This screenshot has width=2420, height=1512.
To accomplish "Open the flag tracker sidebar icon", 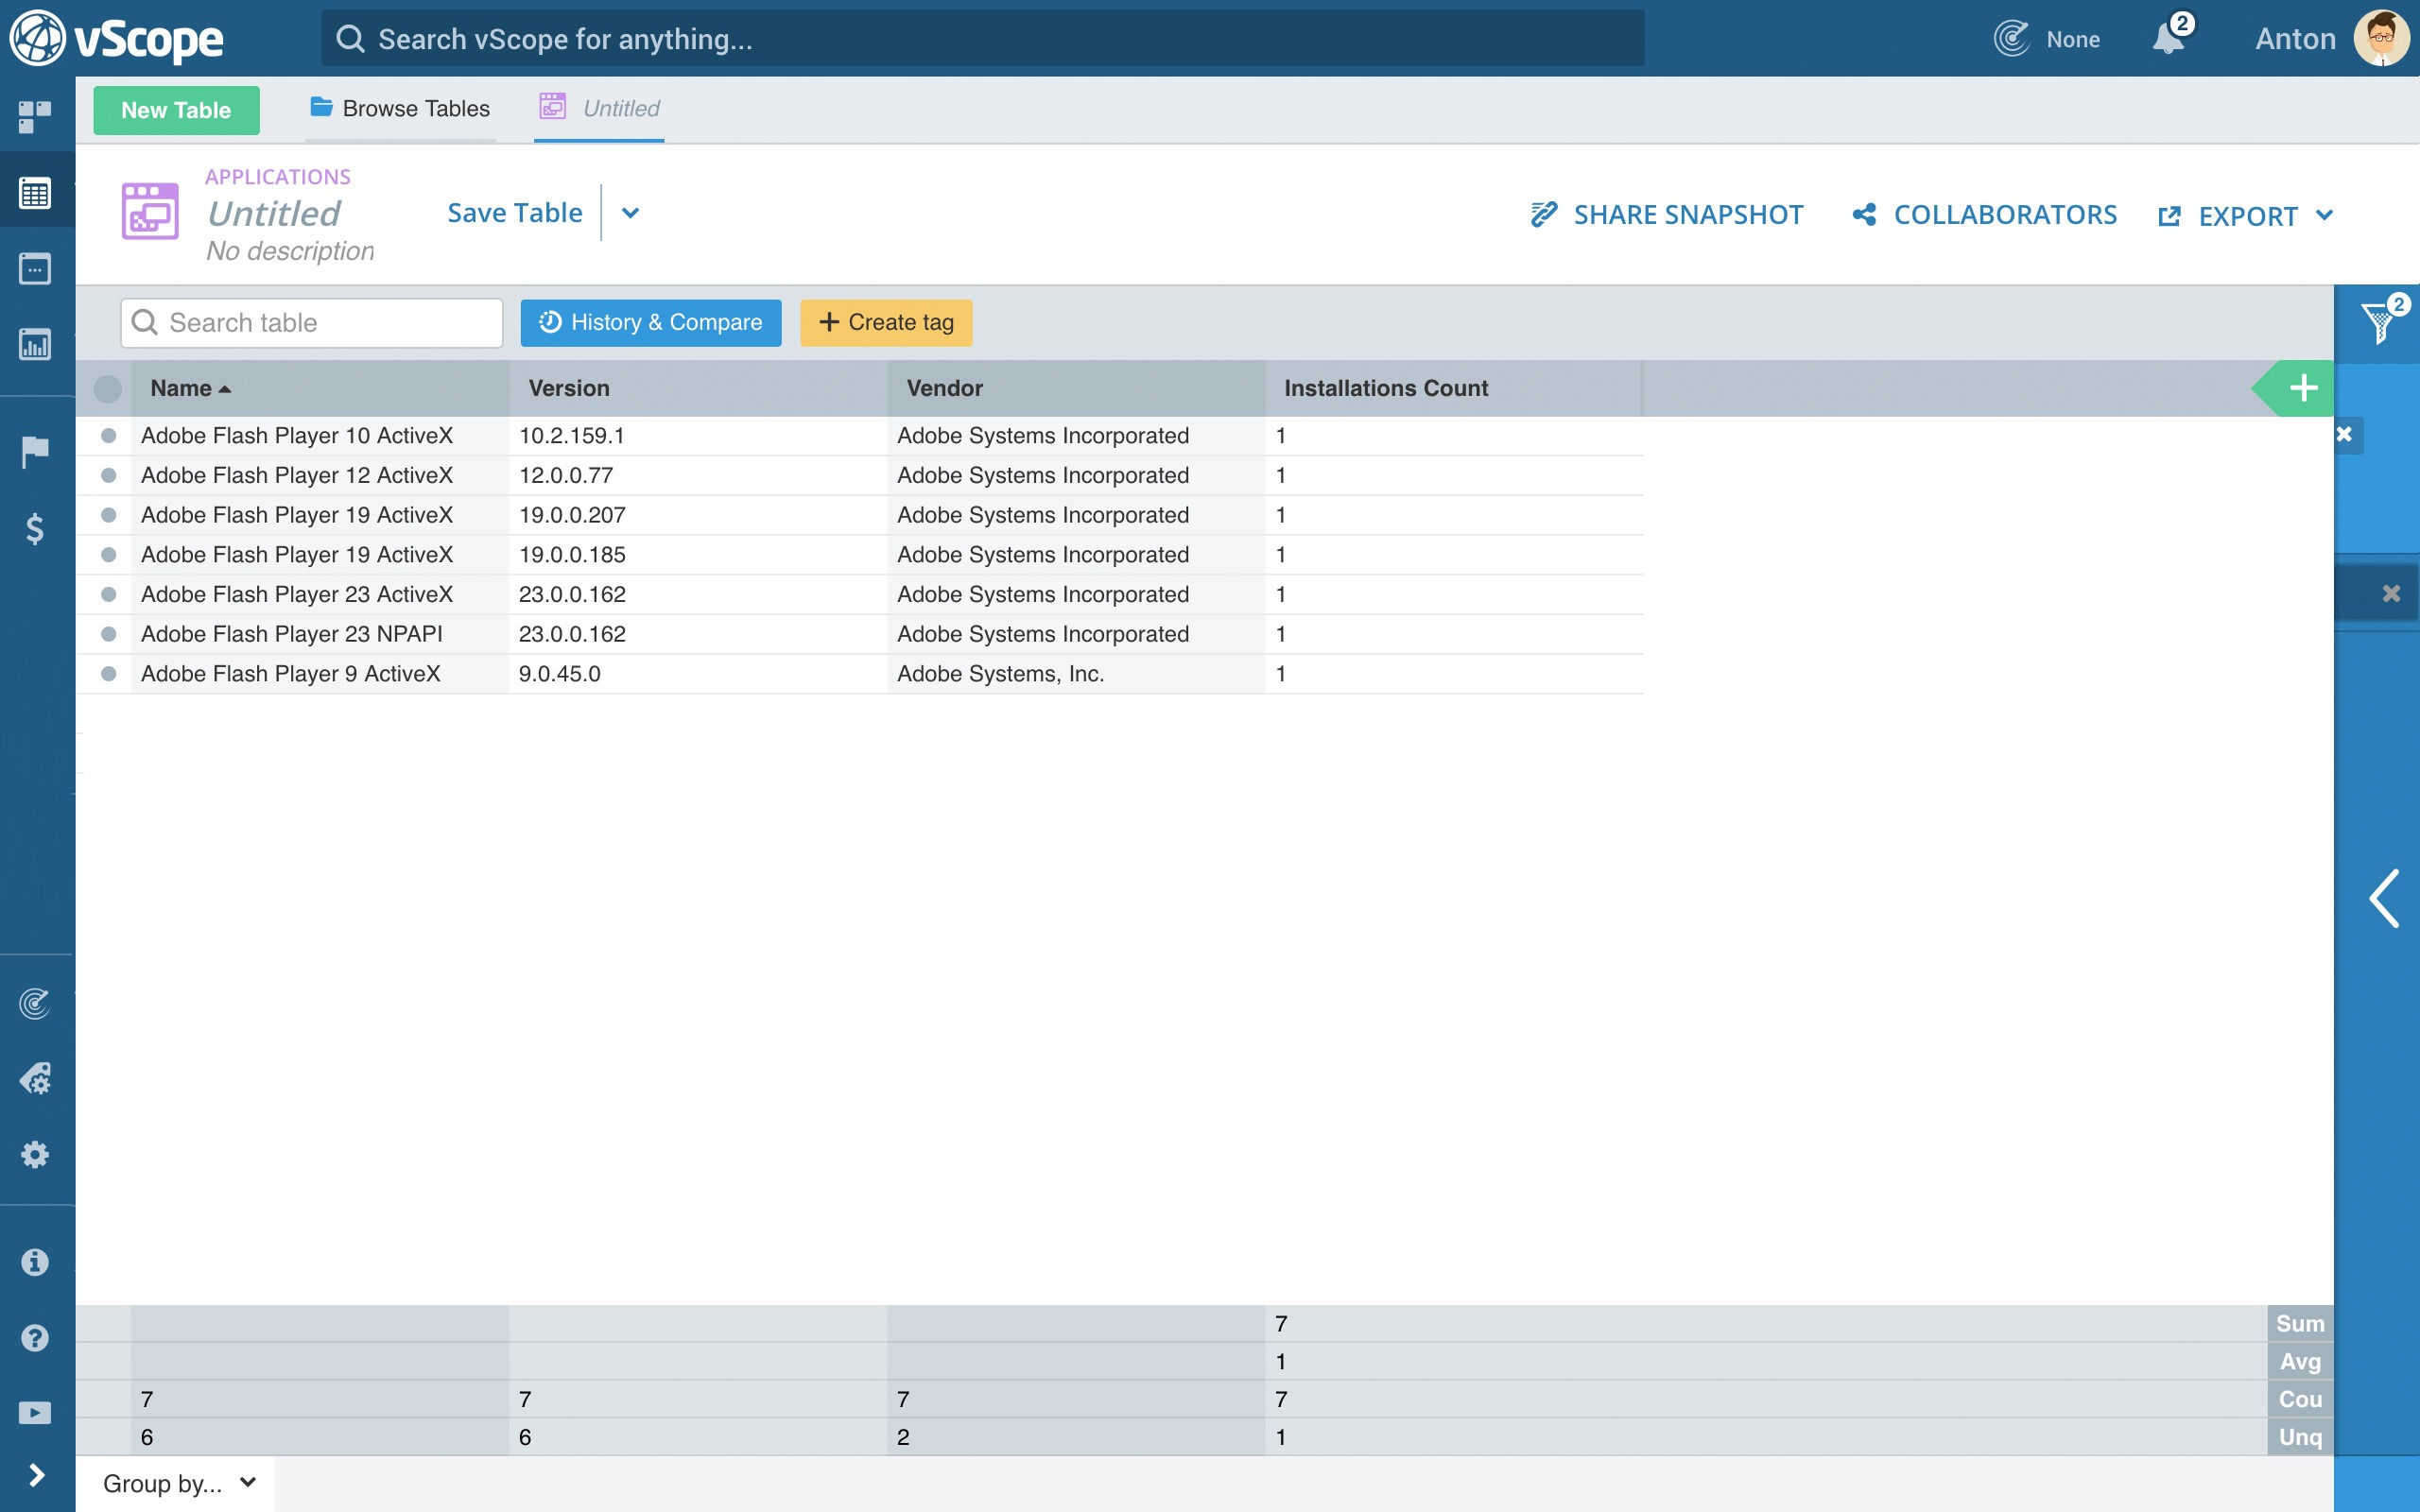I will (x=35, y=451).
